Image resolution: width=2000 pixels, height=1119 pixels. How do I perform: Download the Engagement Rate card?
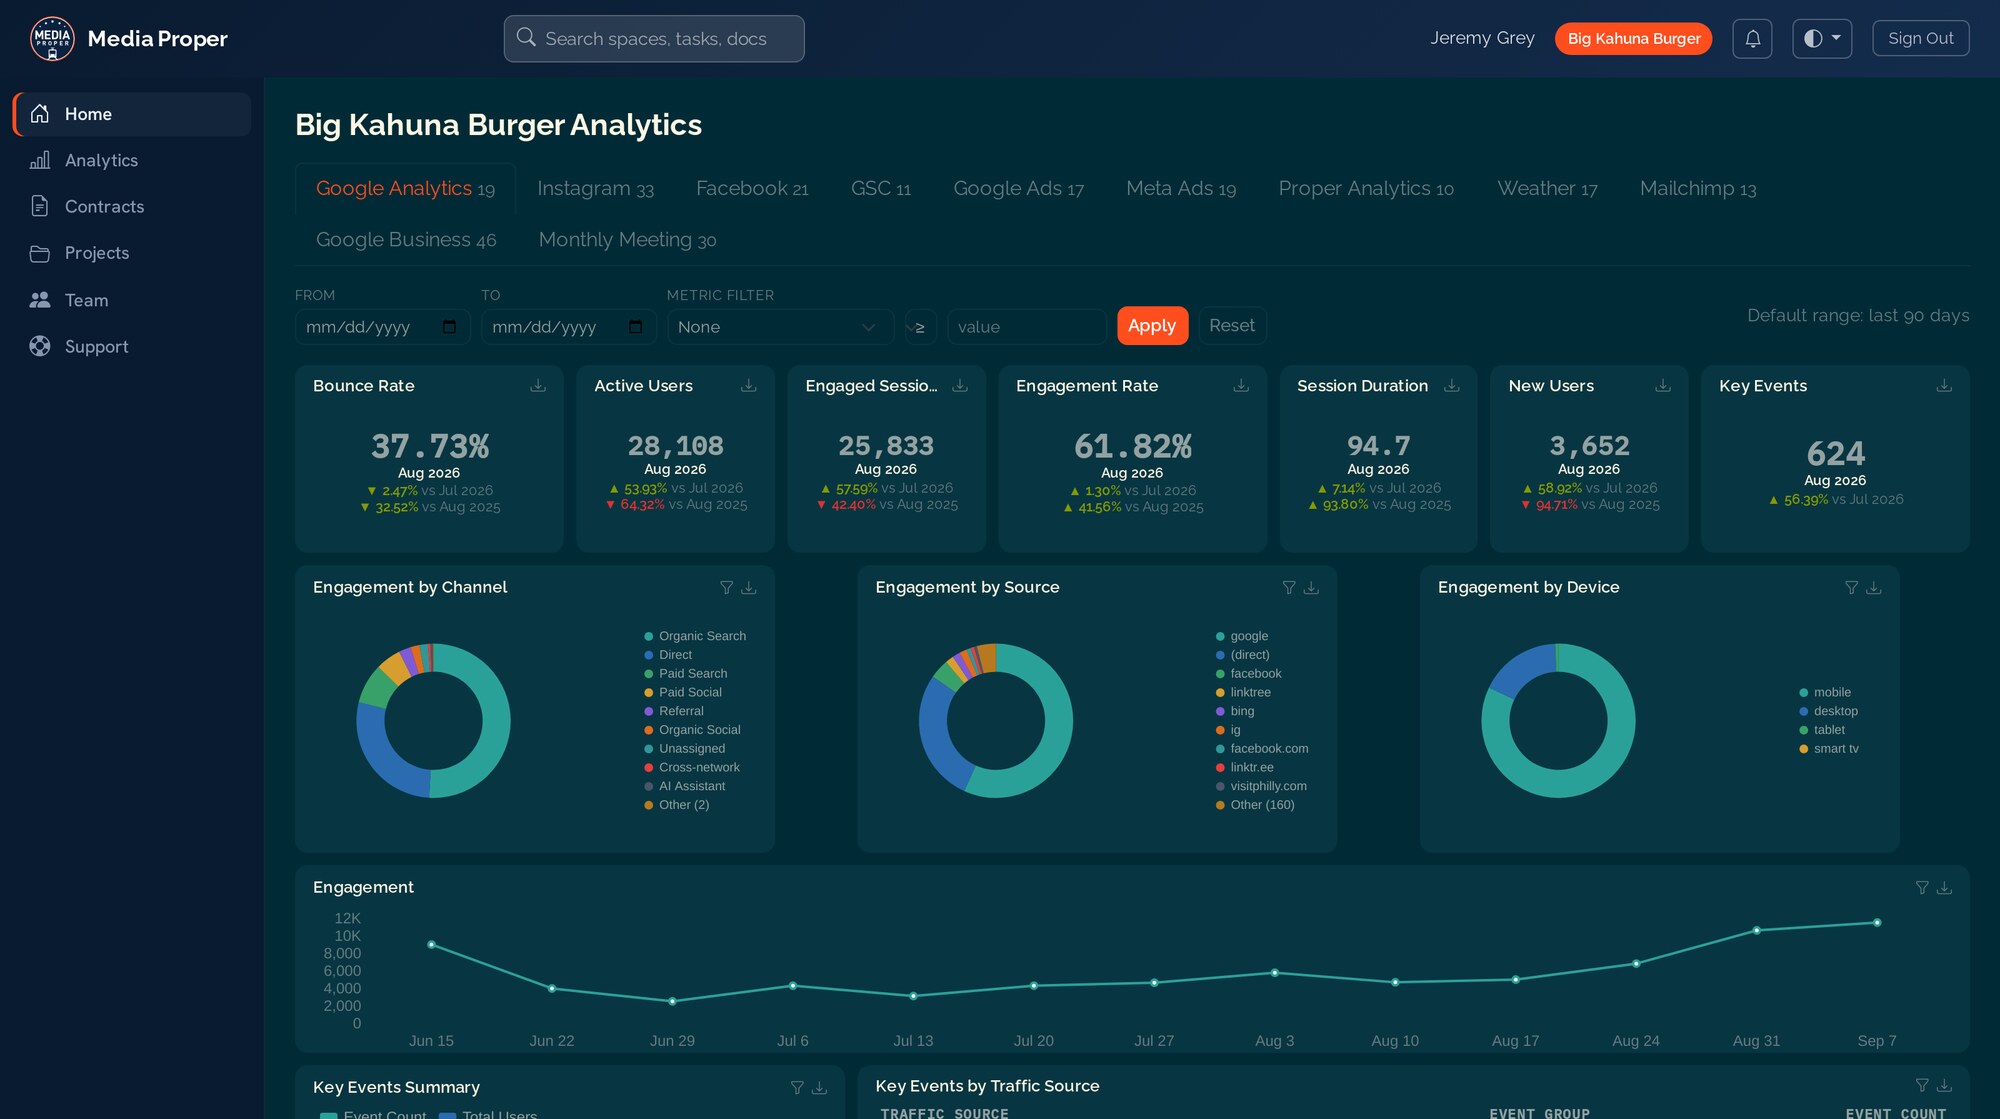pyautogui.click(x=1241, y=386)
